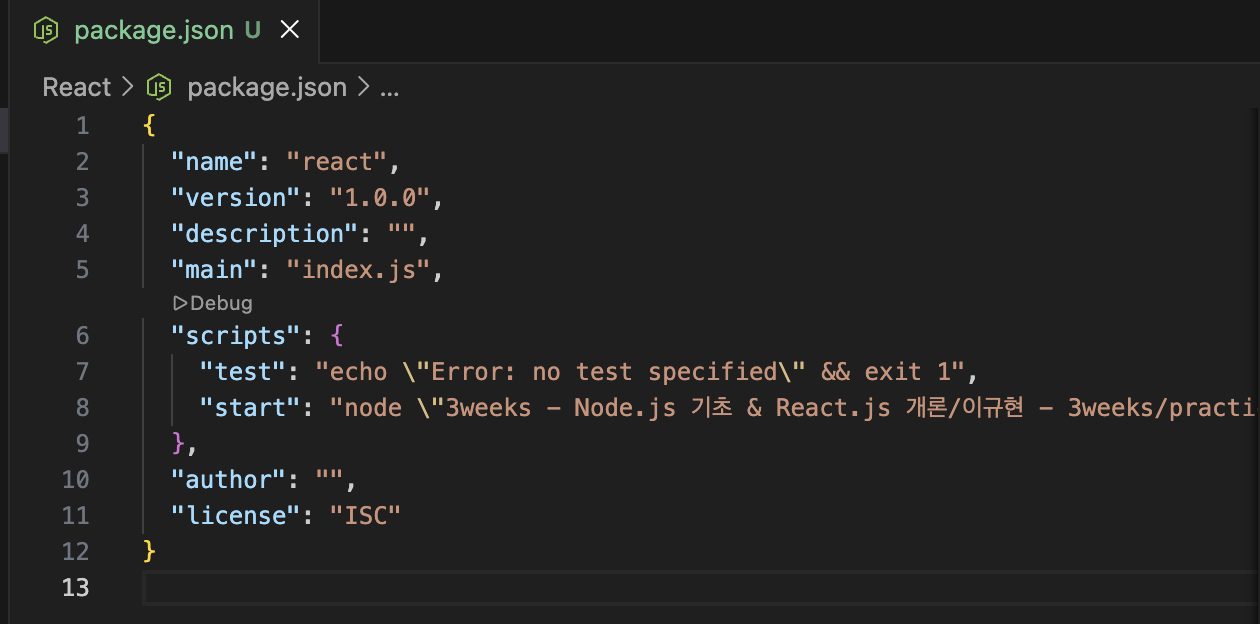Click the chevron right after React breadcrumb
Image resolution: width=1260 pixels, height=624 pixels.
pos(127,88)
